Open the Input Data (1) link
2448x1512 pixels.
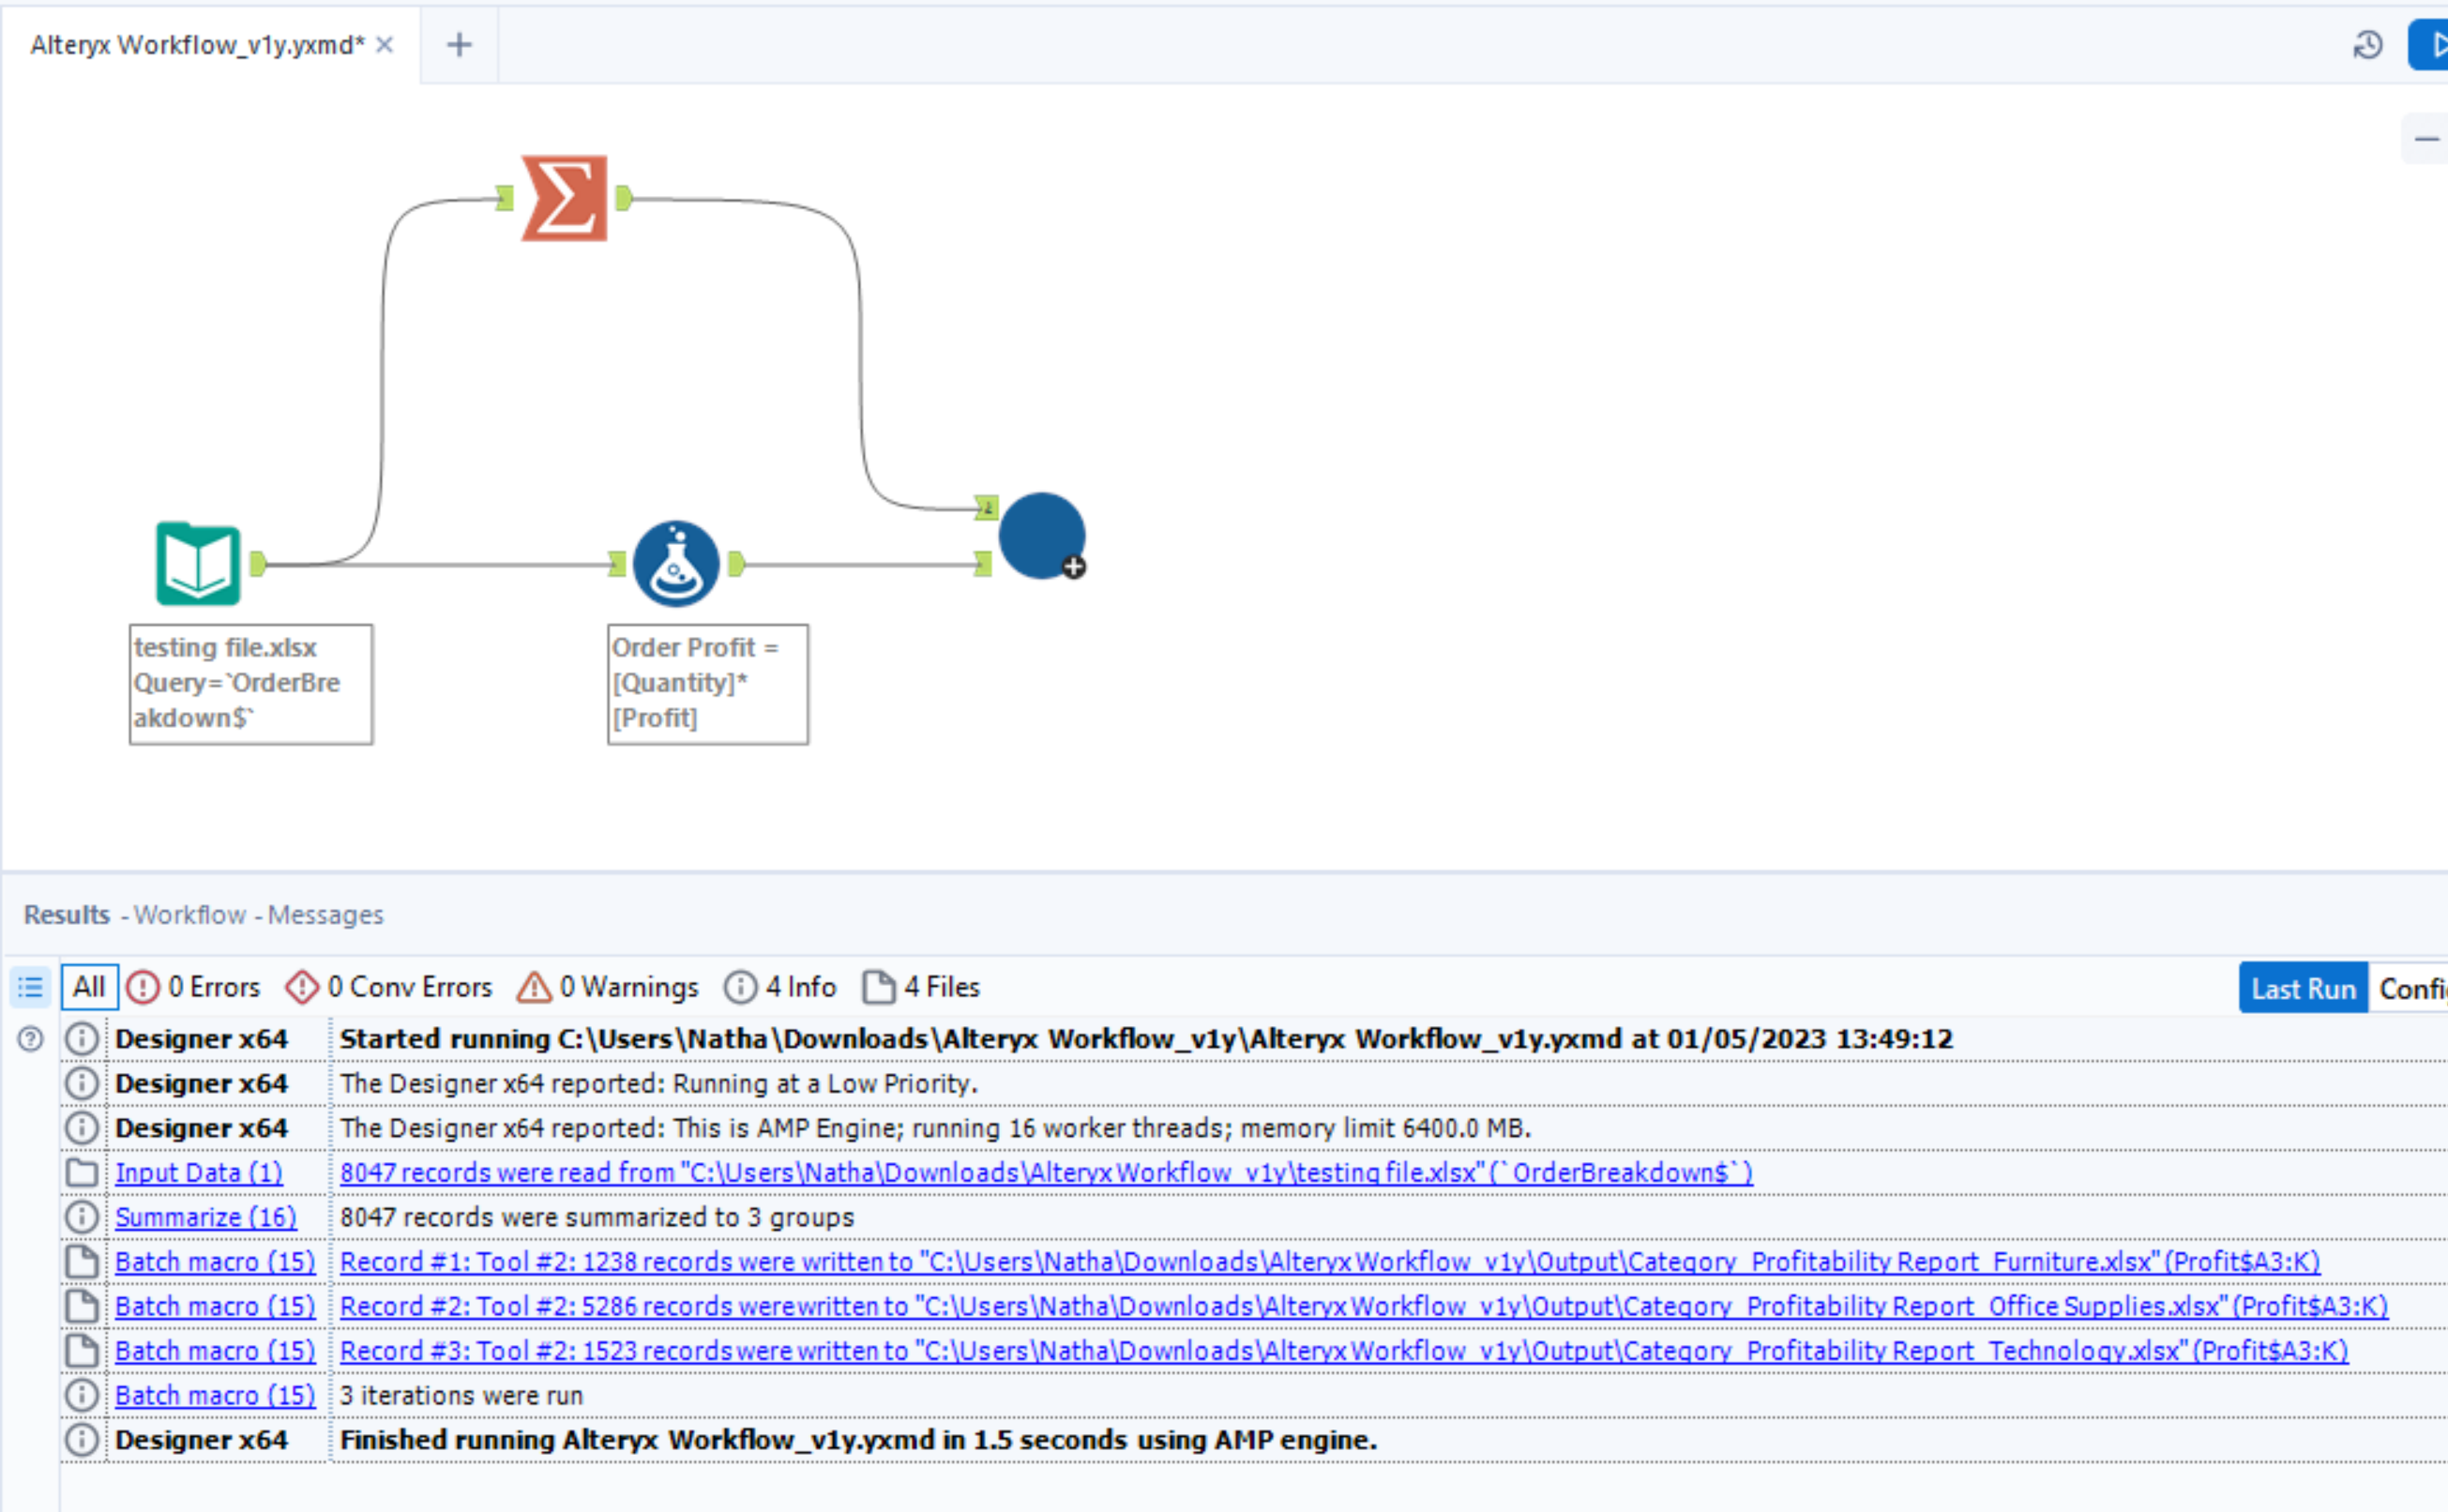coord(199,1173)
